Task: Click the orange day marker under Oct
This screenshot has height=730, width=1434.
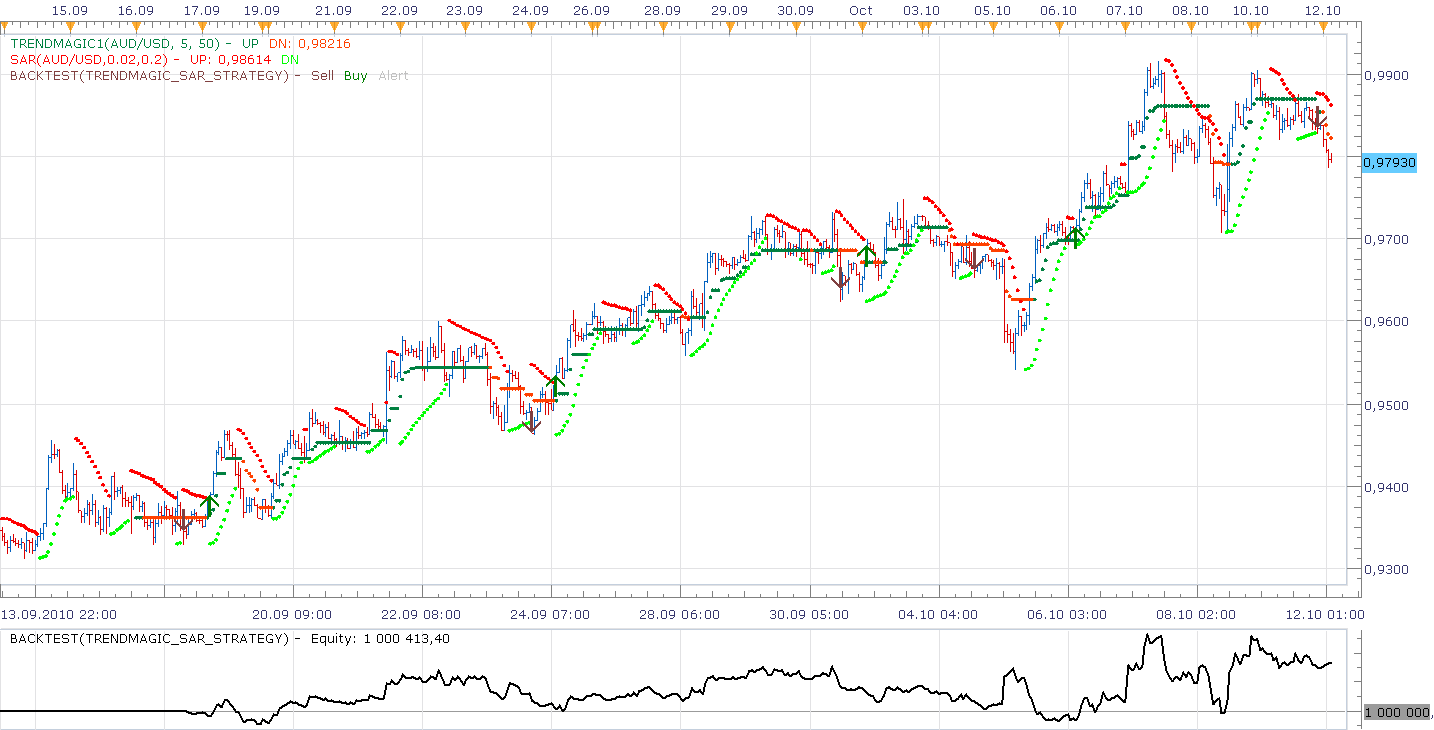Action: [861, 24]
